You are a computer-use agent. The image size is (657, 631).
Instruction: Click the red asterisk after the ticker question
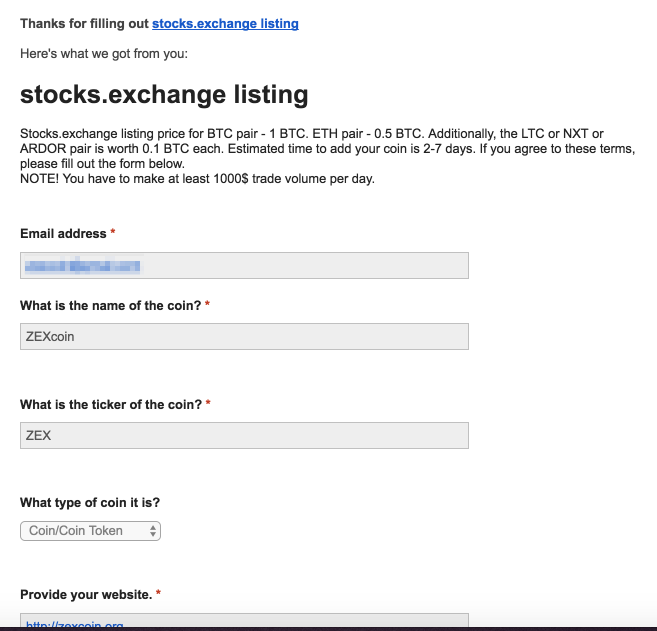click(x=208, y=403)
